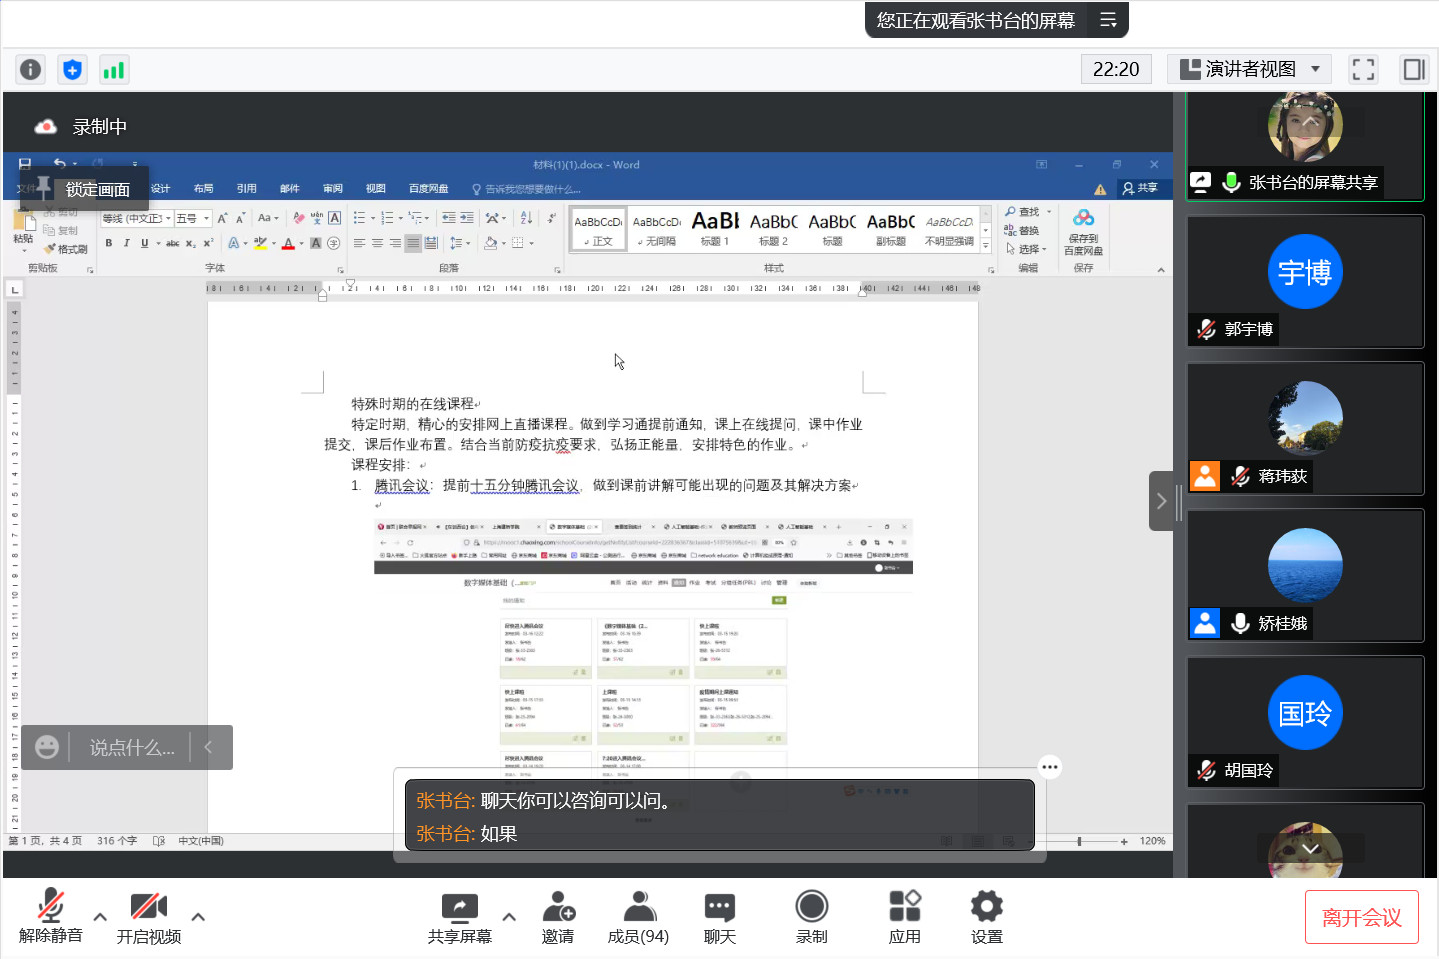
Task: Expand share screen options arrow
Action: click(x=509, y=916)
